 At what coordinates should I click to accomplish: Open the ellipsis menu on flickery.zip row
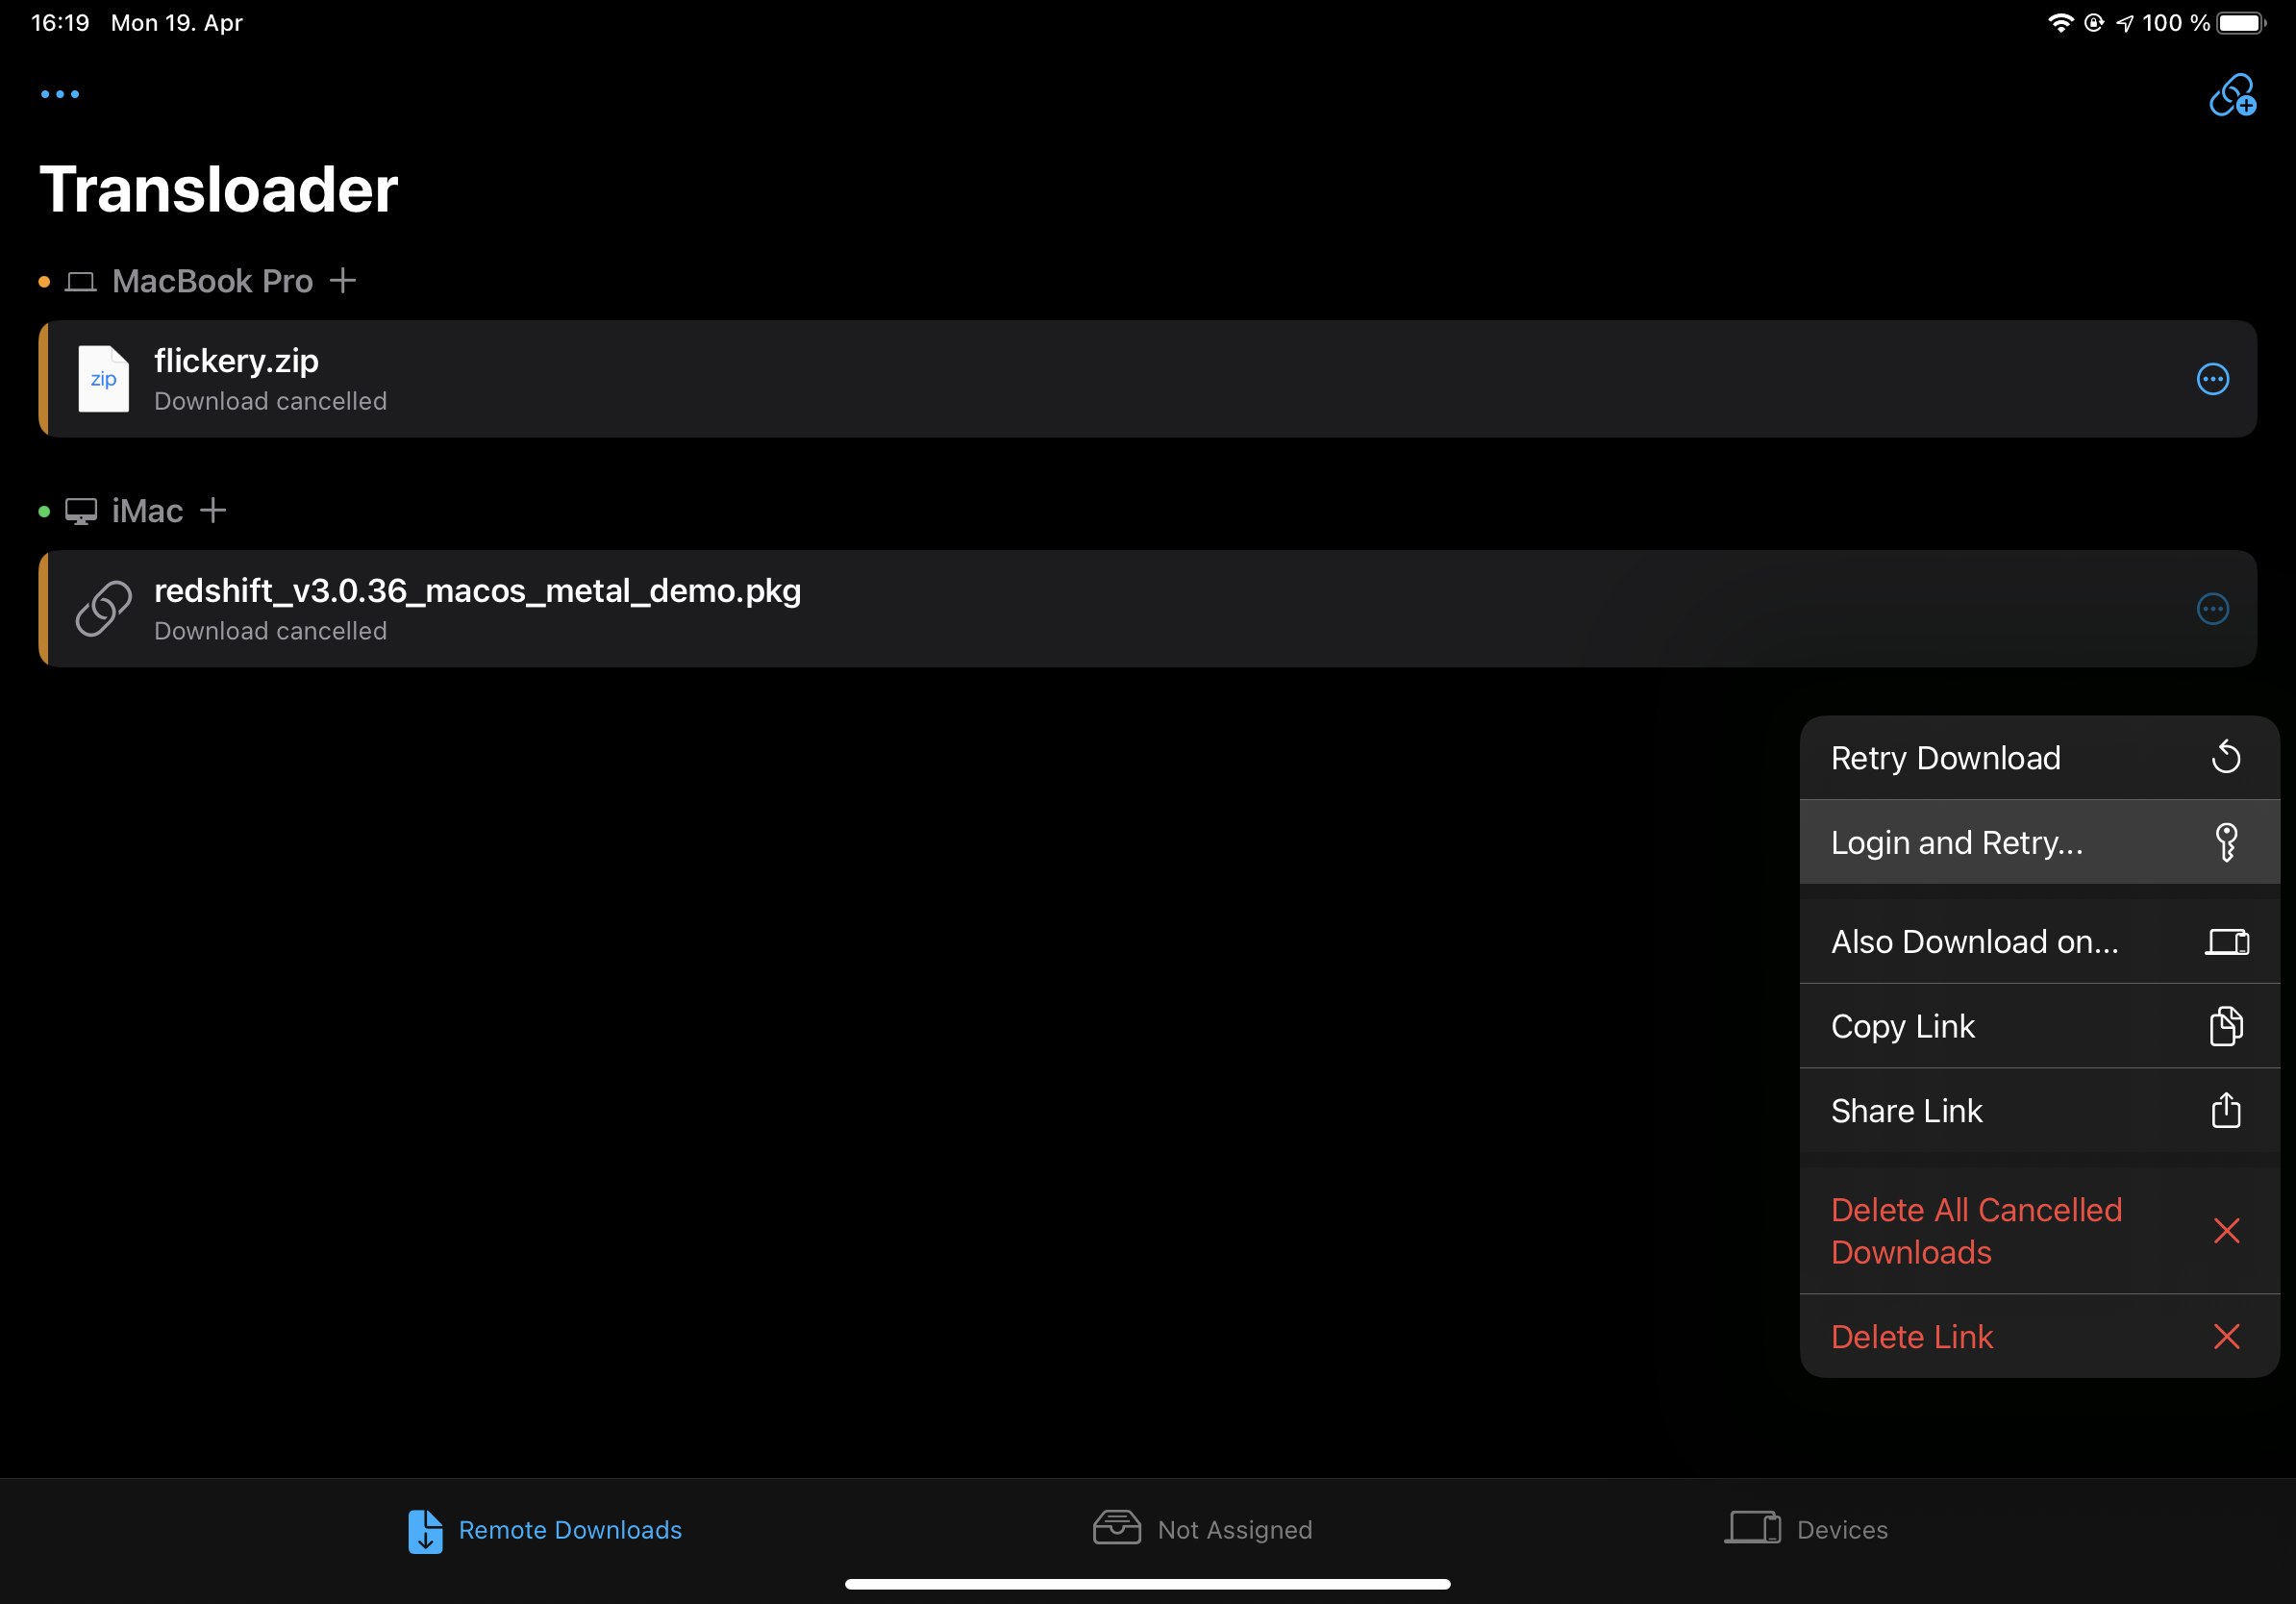(2214, 379)
